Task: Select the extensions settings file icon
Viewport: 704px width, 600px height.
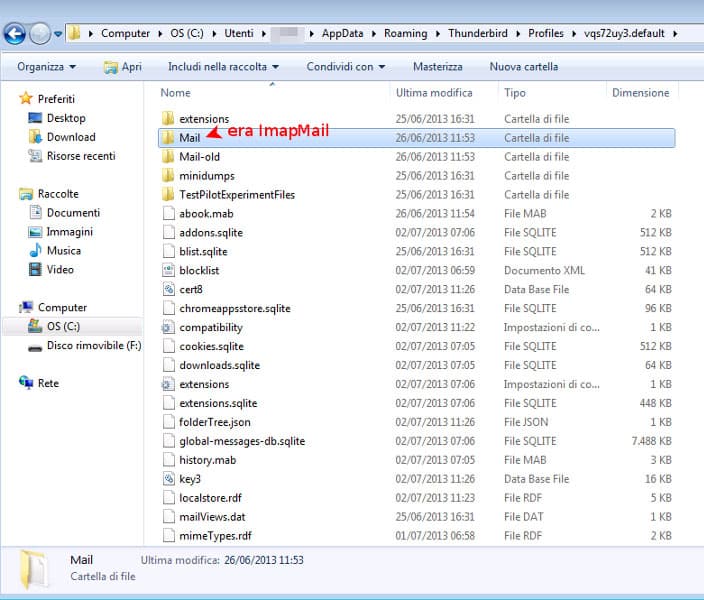Action: click(167, 384)
